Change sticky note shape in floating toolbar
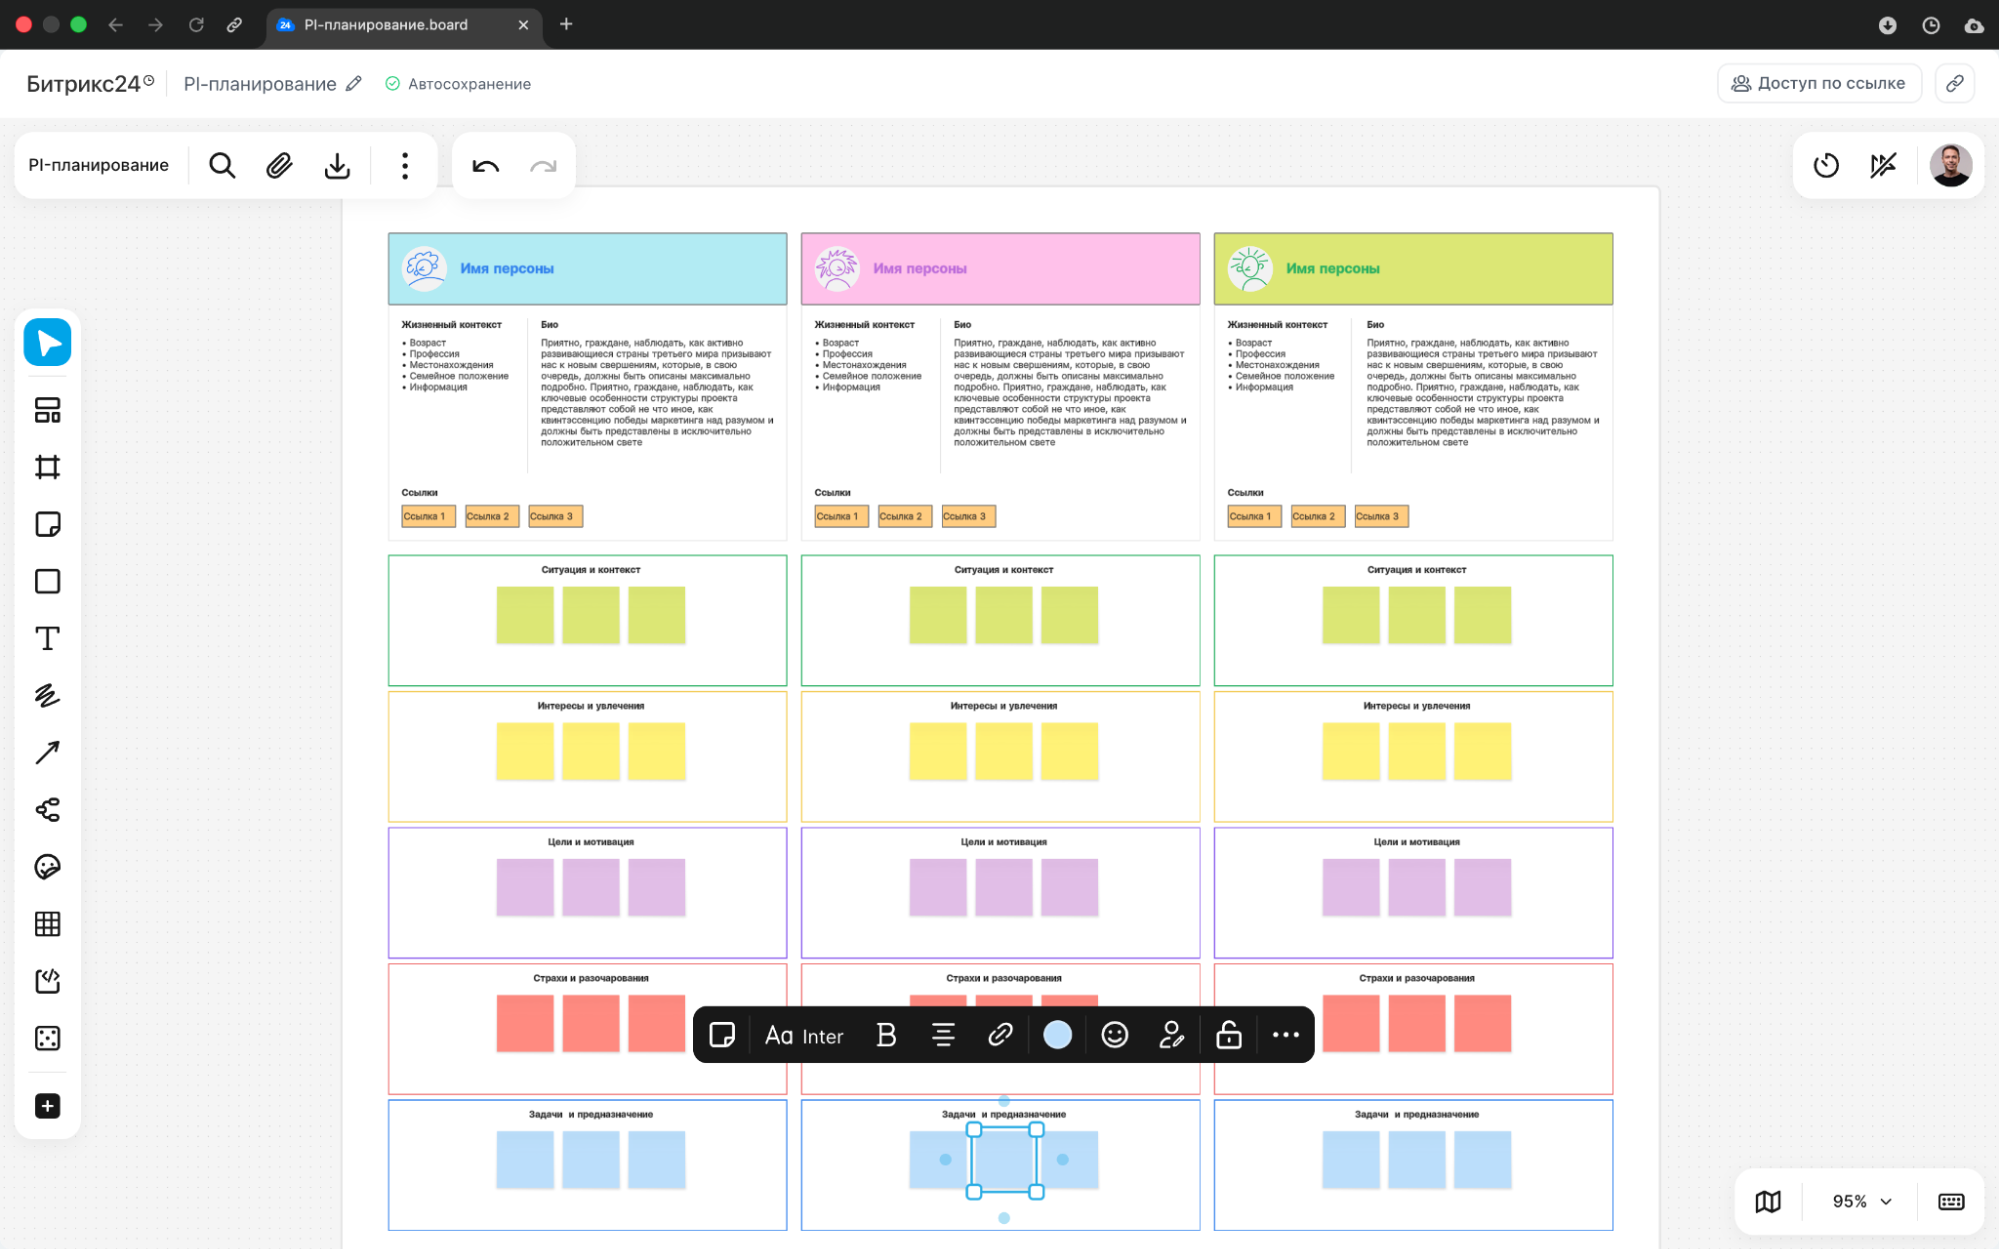Image resolution: width=1999 pixels, height=1250 pixels. (722, 1035)
